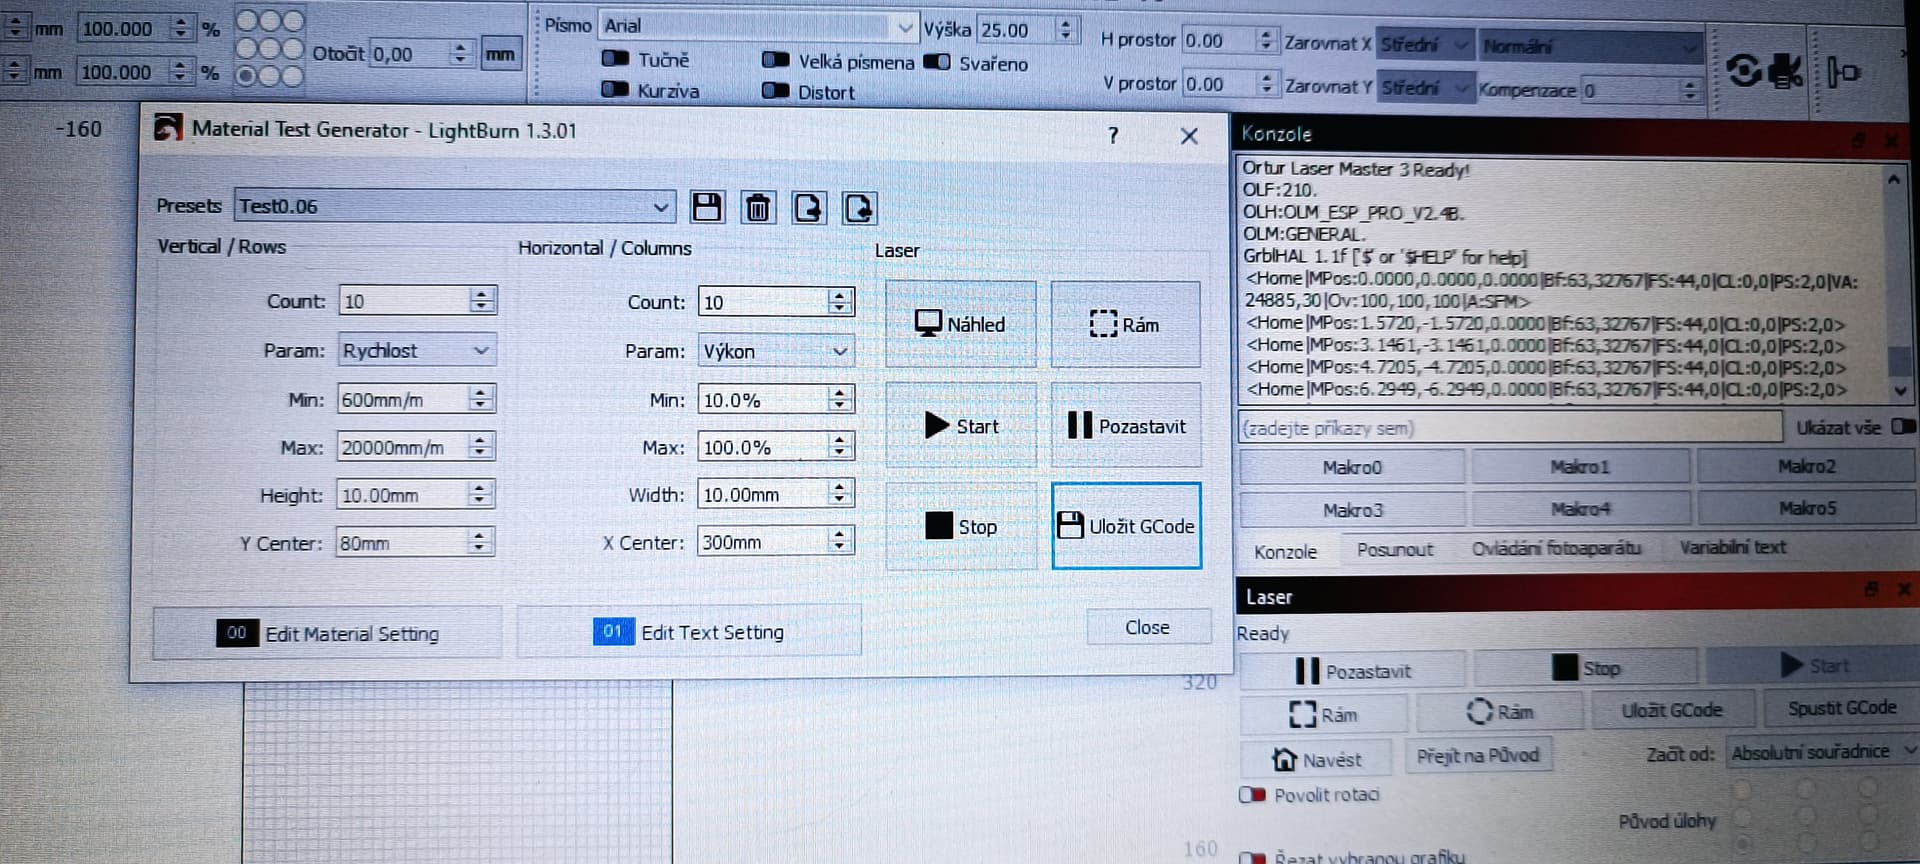Viewport: 1920px width, 864px height.
Task: Click the Horizontal Min 10.0% field
Action: (763, 400)
